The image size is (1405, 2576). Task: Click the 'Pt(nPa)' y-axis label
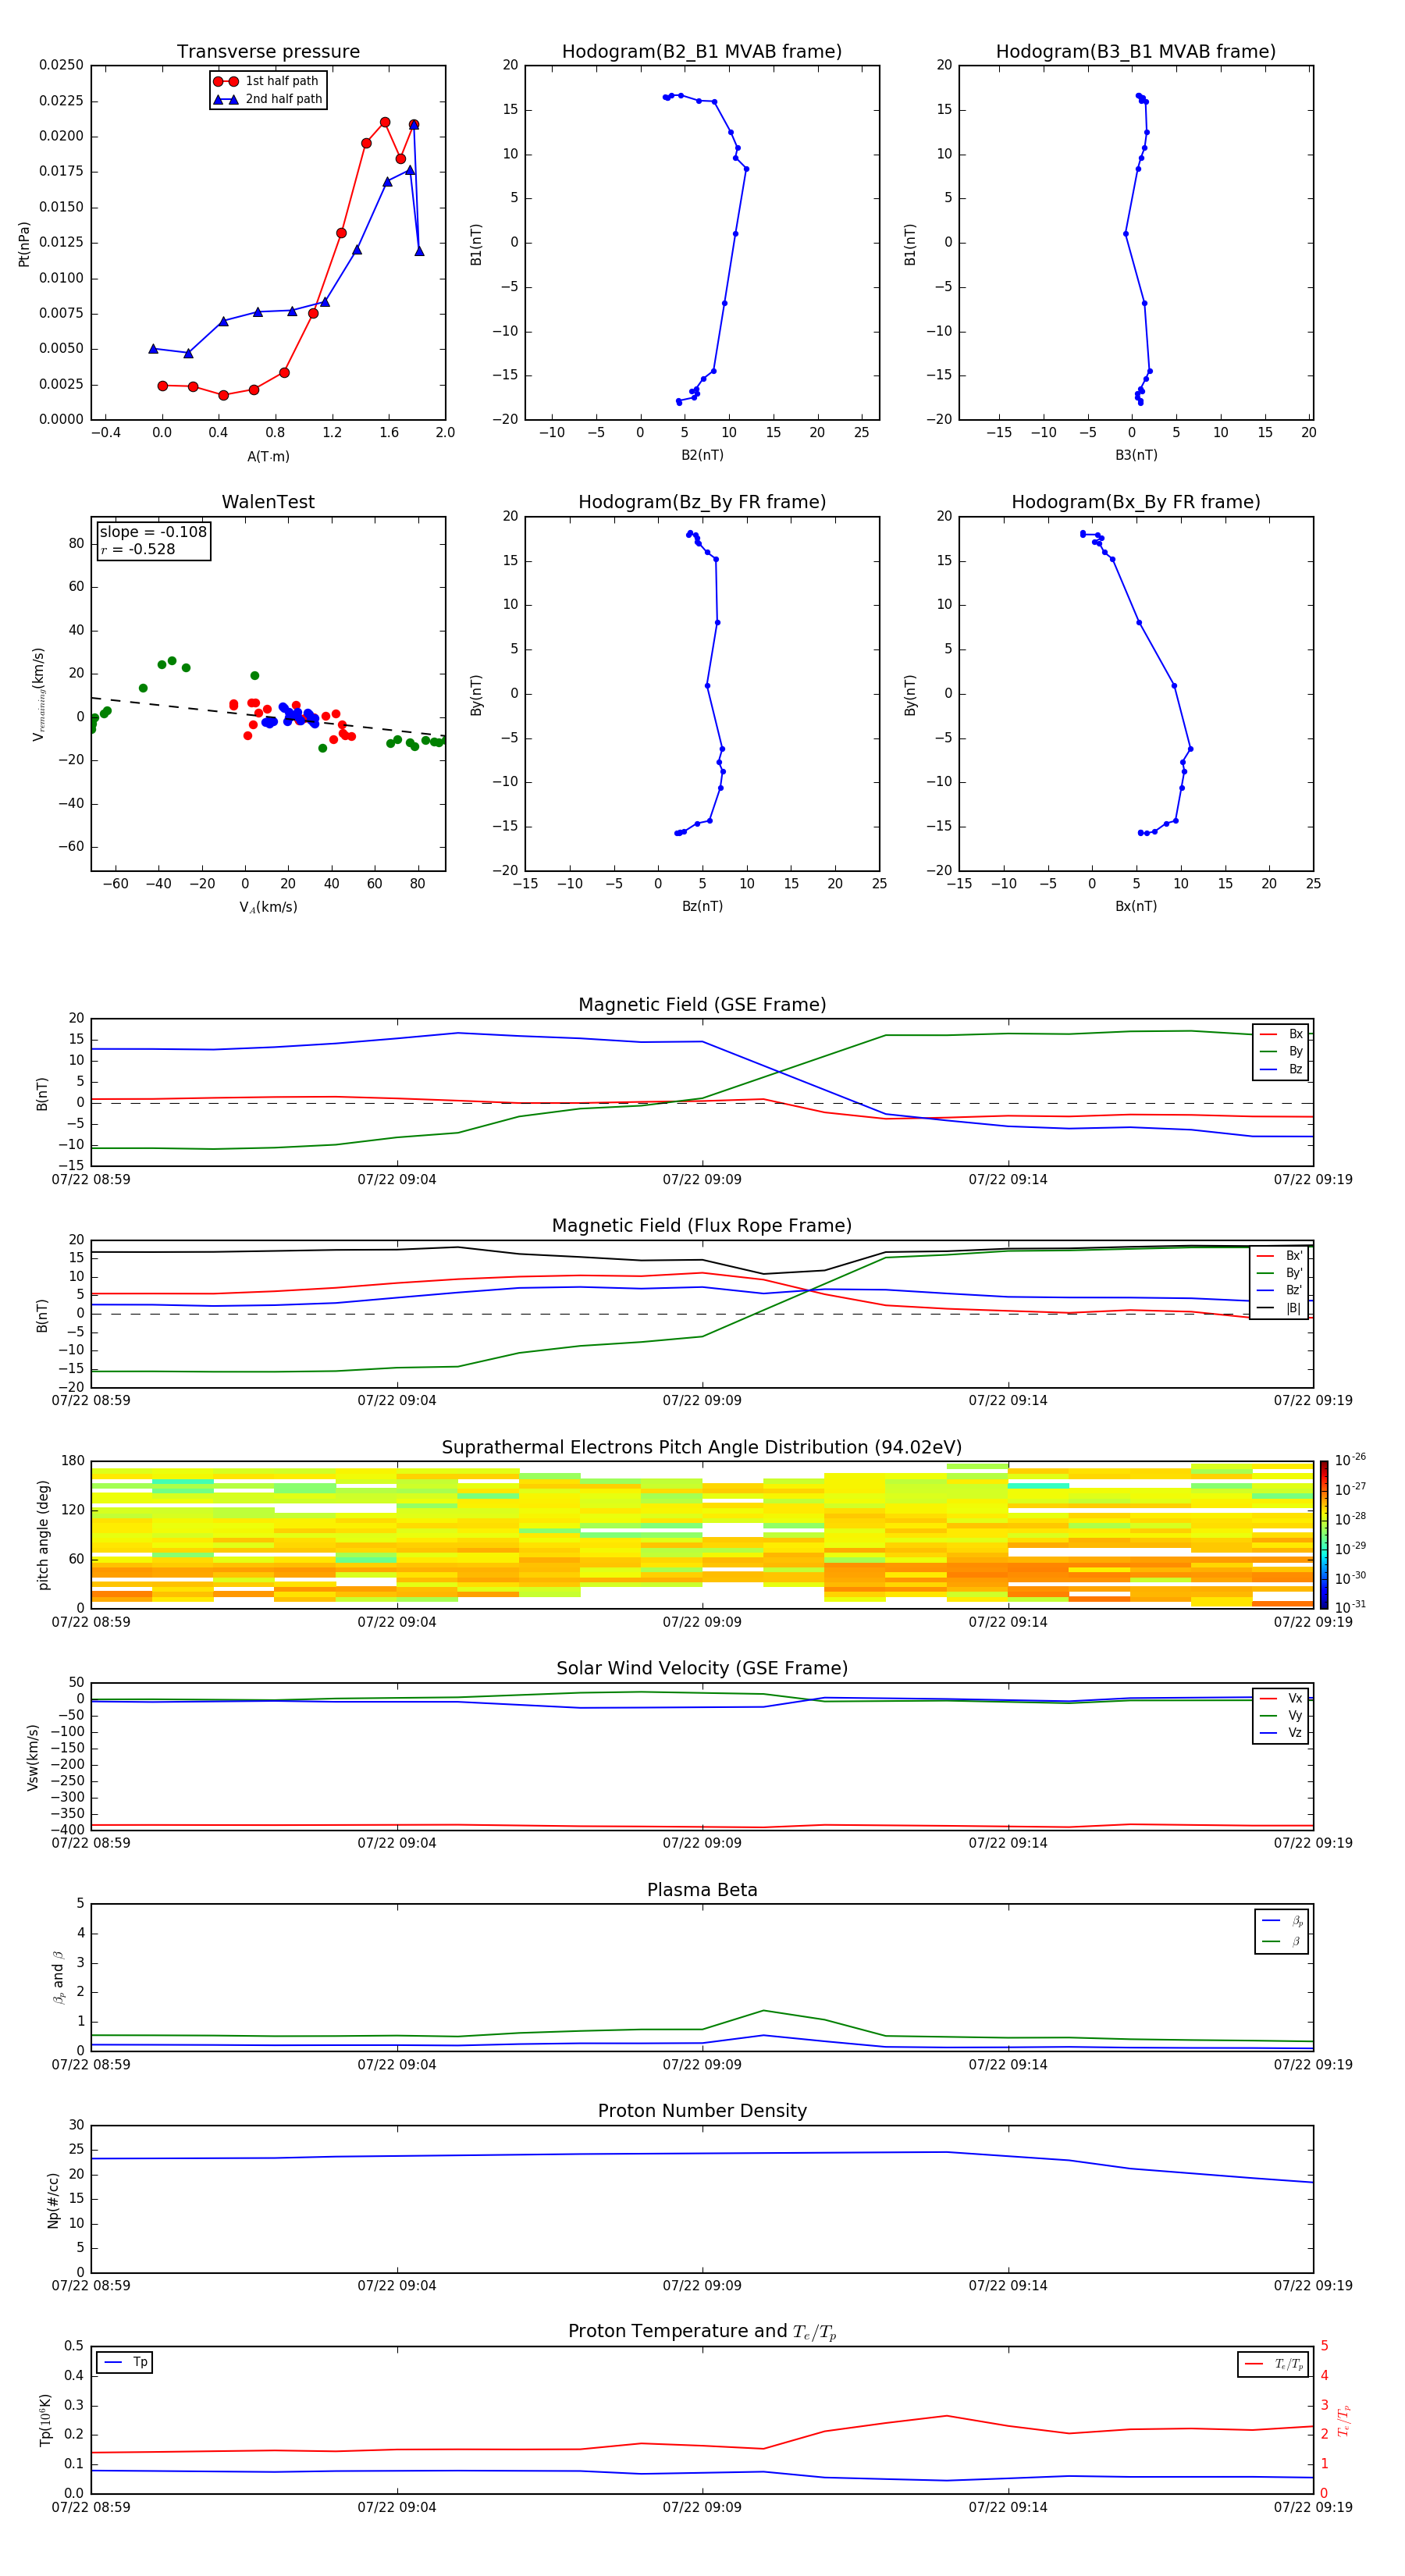24,244
